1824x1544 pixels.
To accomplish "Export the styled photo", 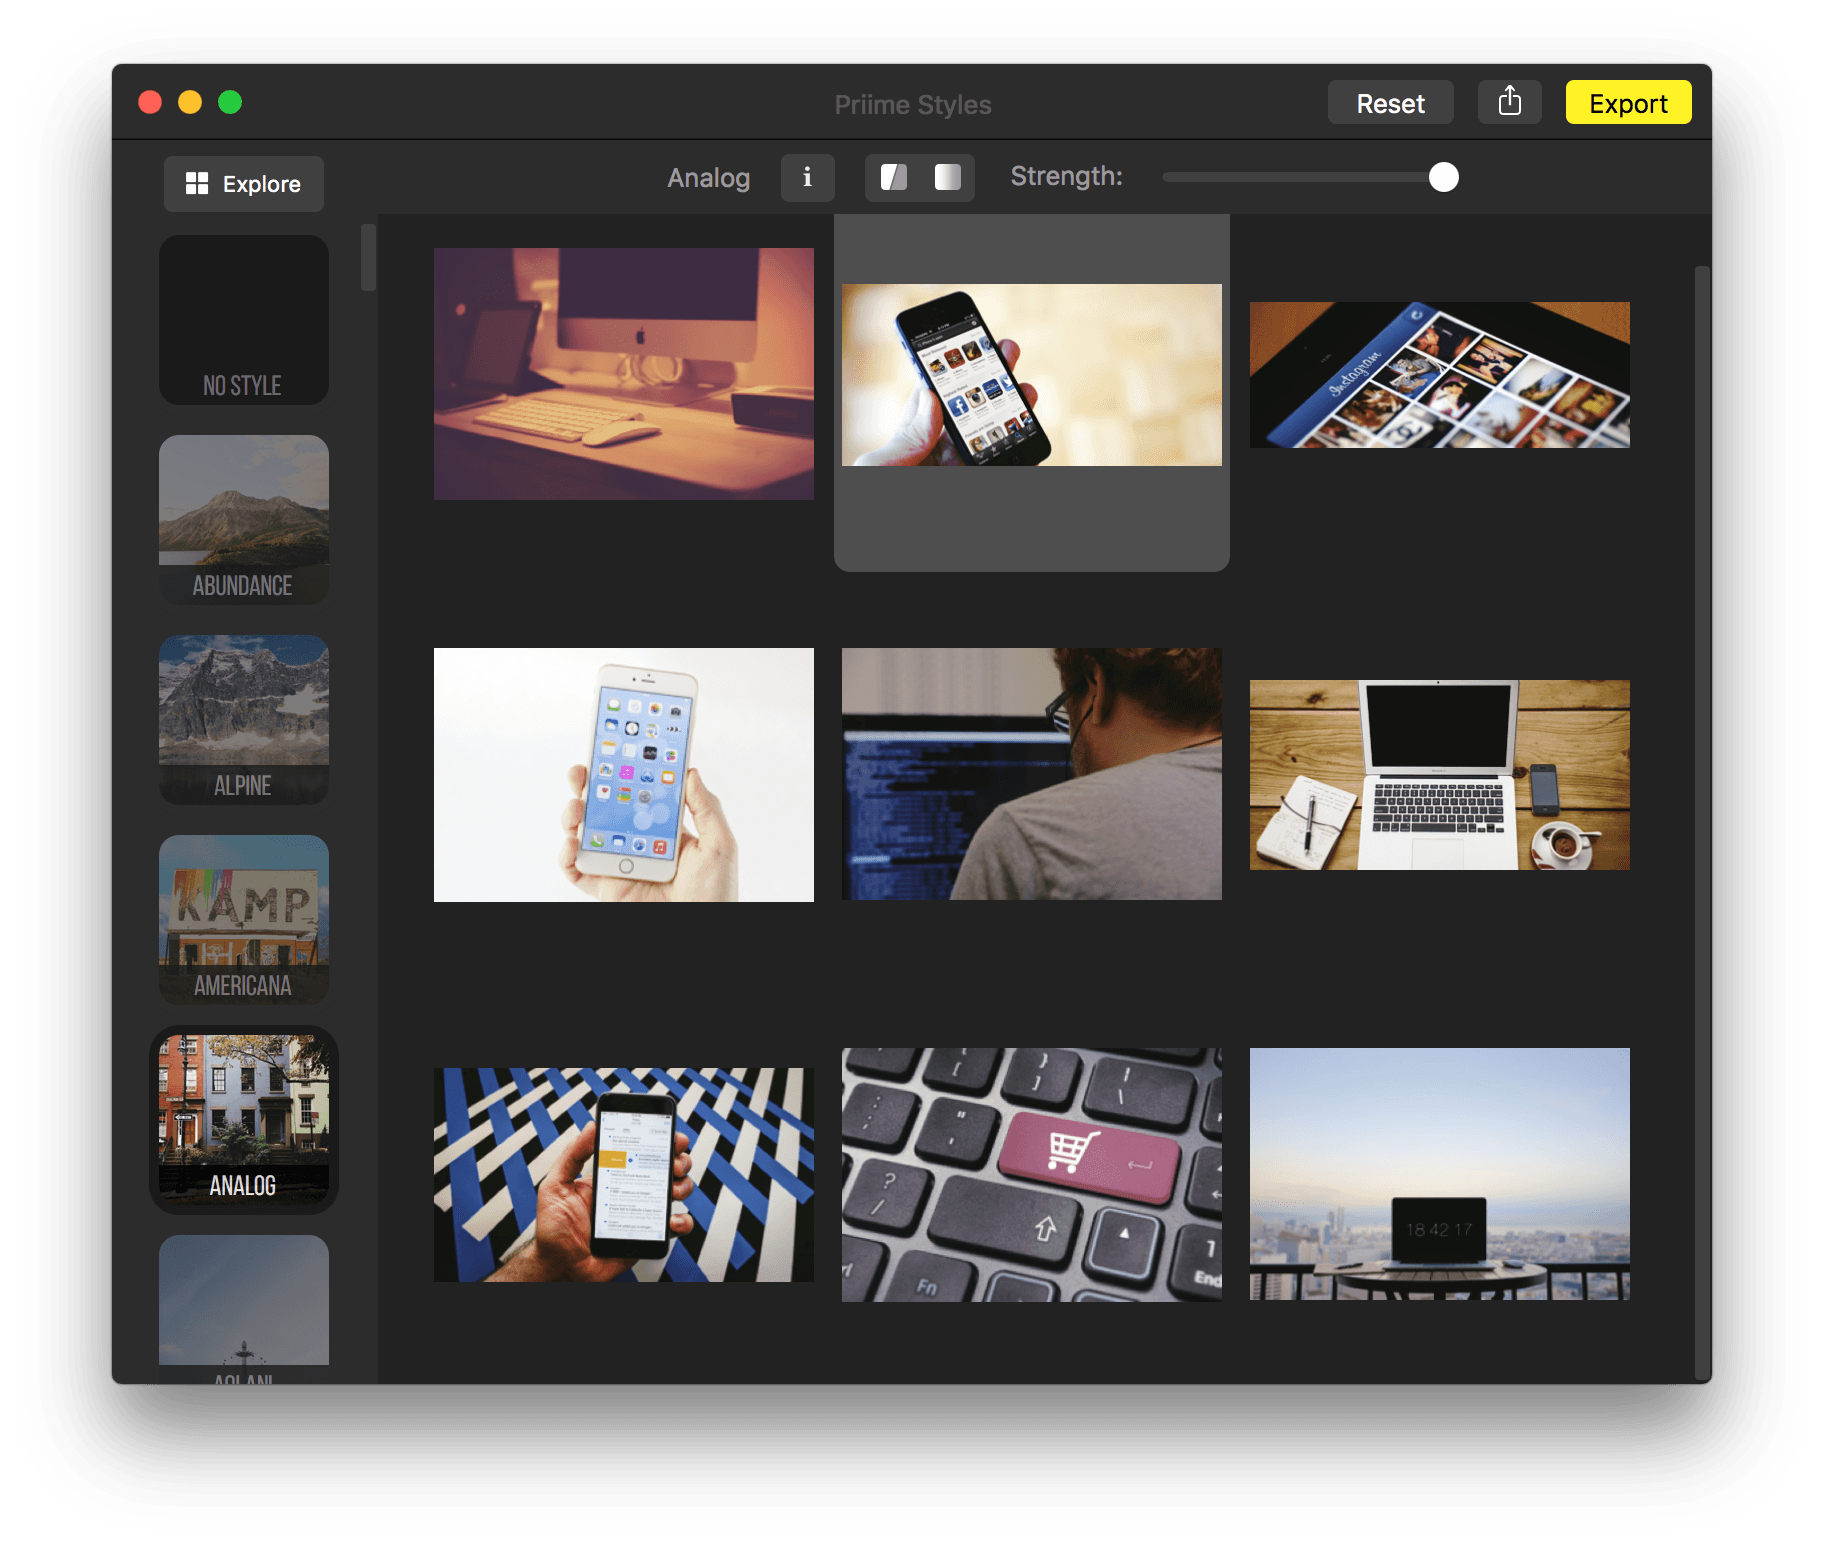I will pyautogui.click(x=1628, y=103).
